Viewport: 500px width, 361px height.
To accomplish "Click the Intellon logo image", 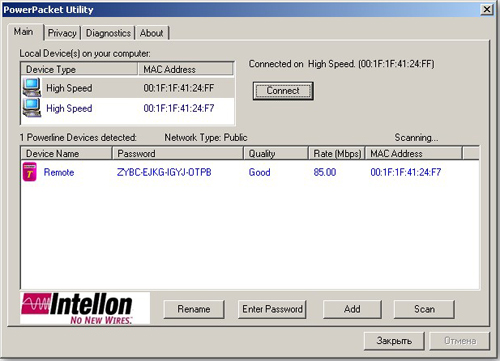I will pos(85,308).
